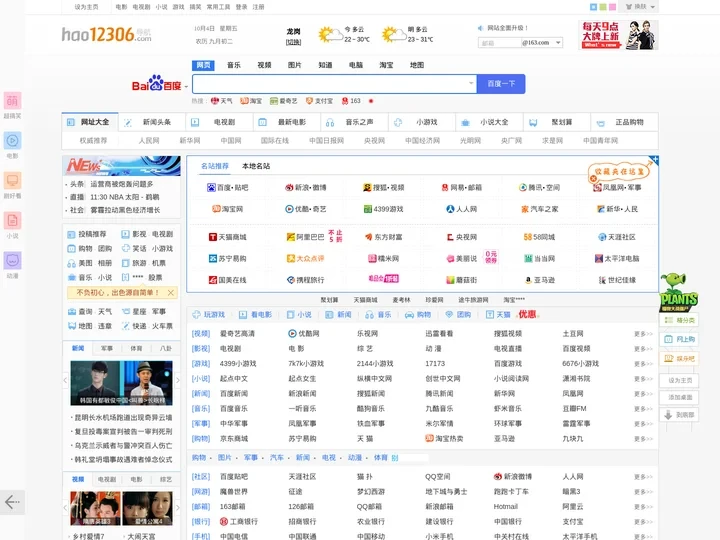This screenshot has width=720, height=540.
Task: Open 腾讯·空间 site link
Action: [x=539, y=187]
